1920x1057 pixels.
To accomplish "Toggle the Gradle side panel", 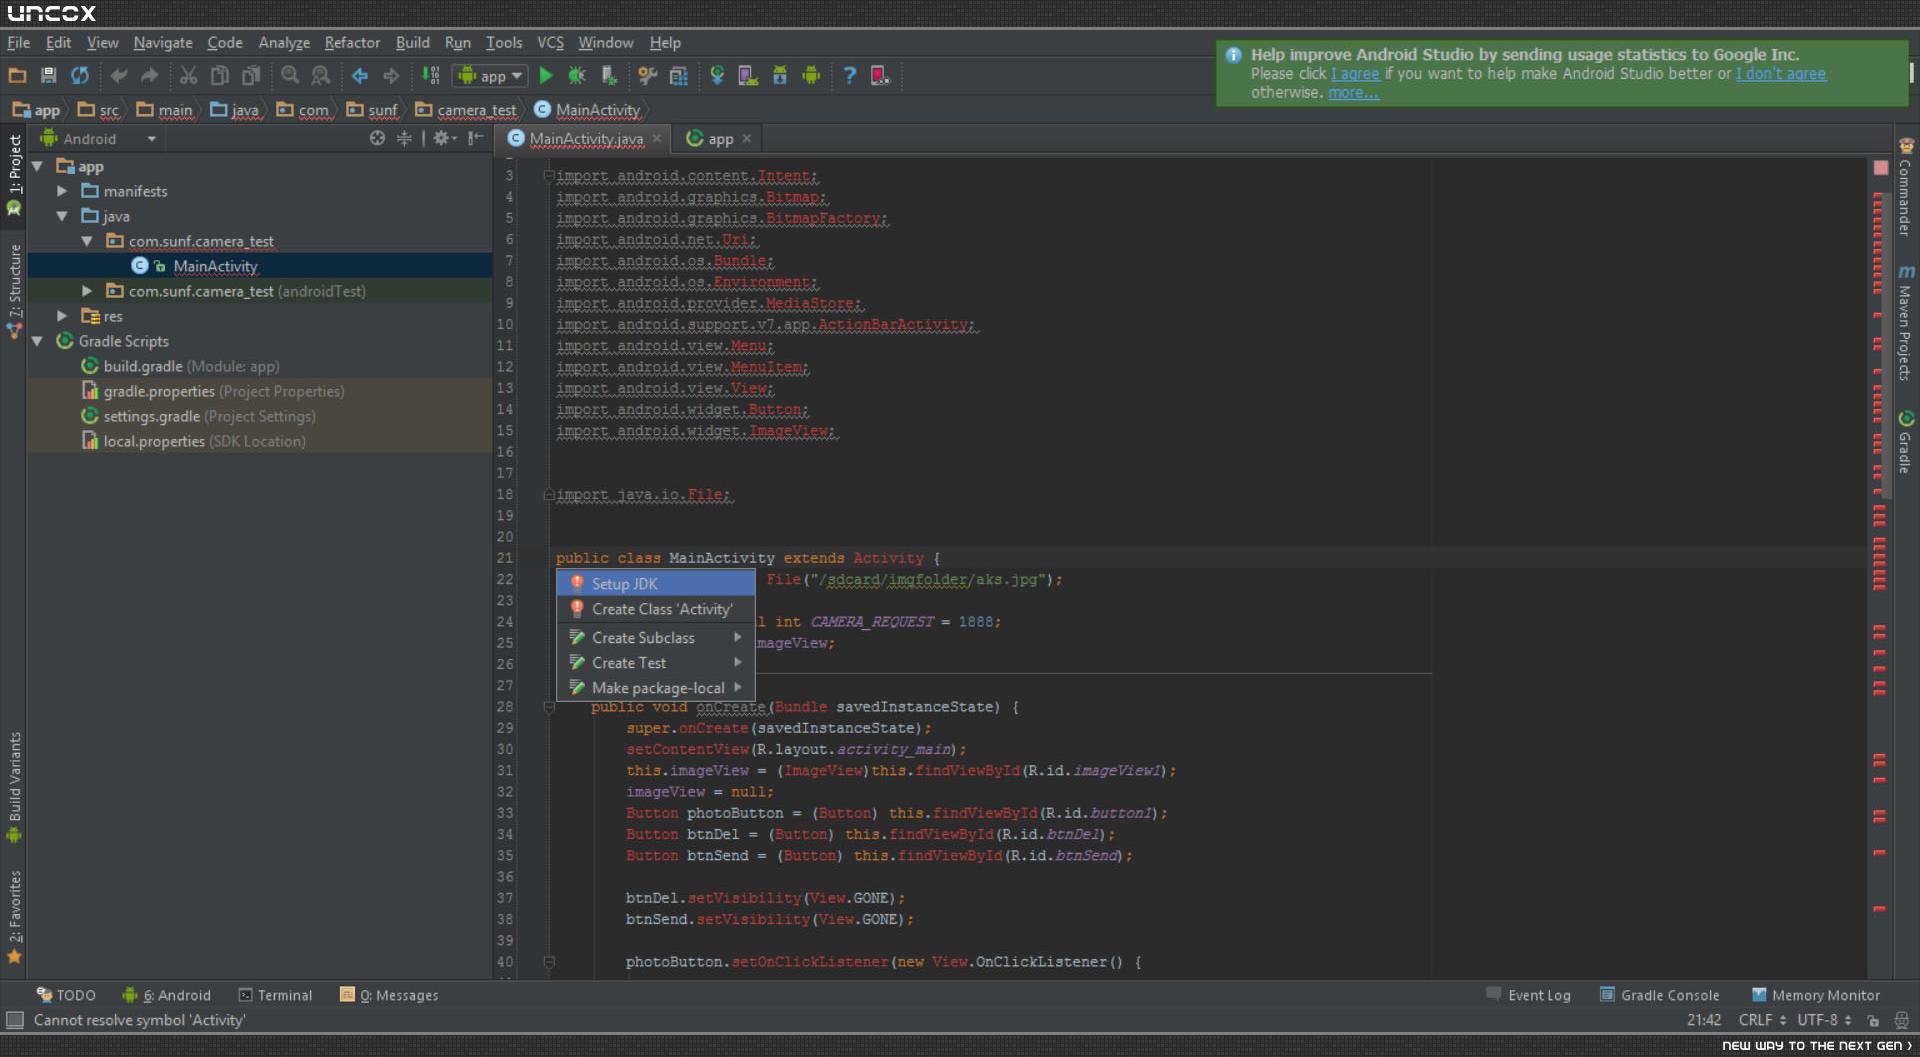I will (1906, 441).
